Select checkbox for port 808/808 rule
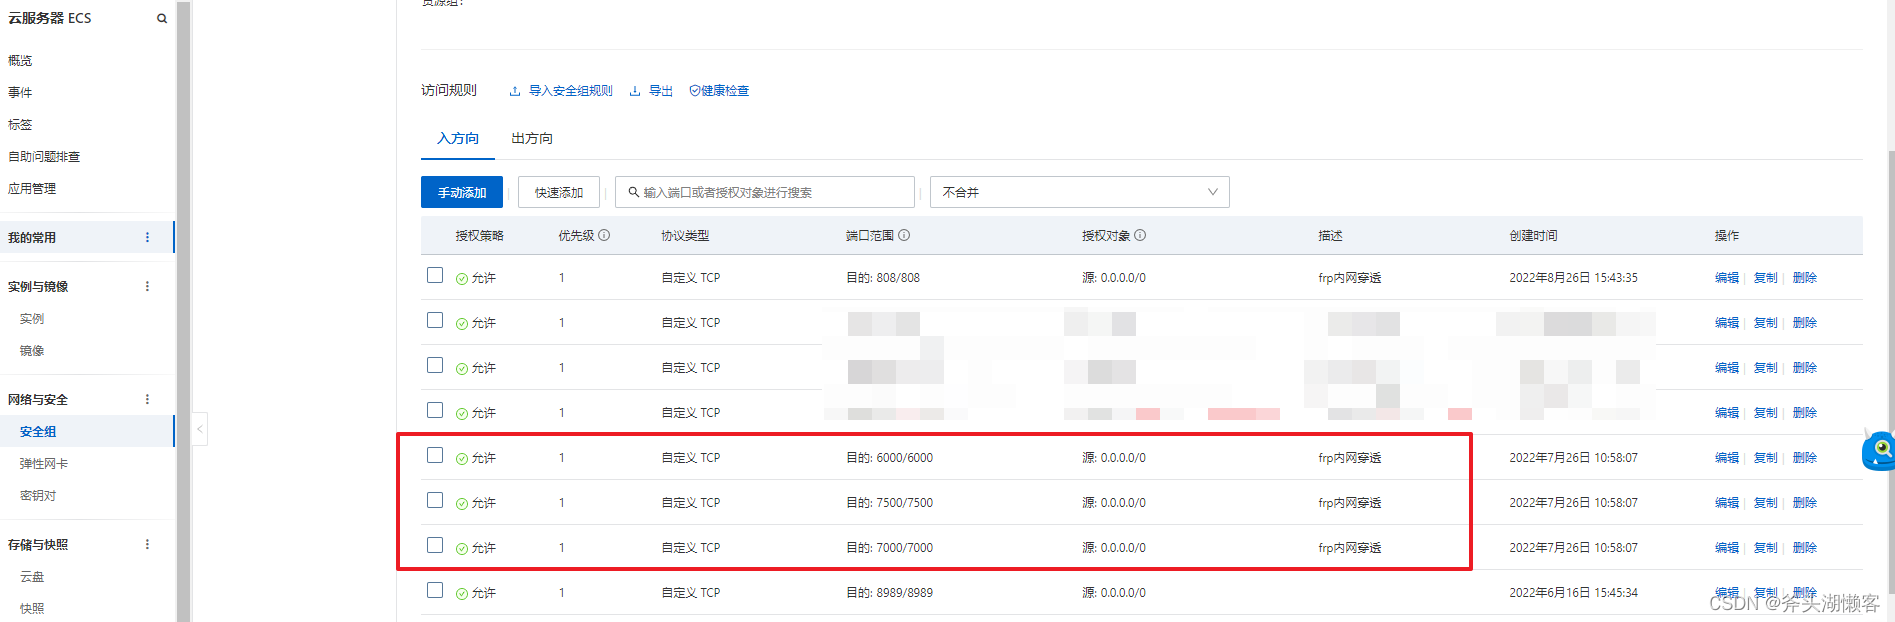Viewport: 1895px width, 622px height. tap(435, 275)
